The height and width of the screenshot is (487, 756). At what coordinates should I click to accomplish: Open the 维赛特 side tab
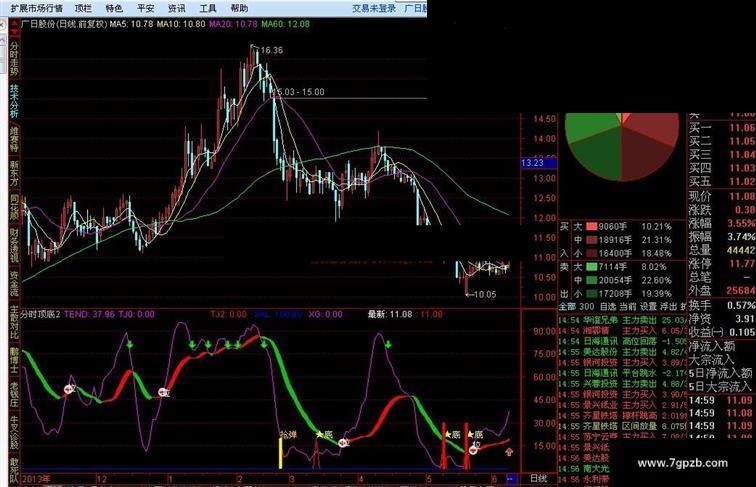point(14,139)
